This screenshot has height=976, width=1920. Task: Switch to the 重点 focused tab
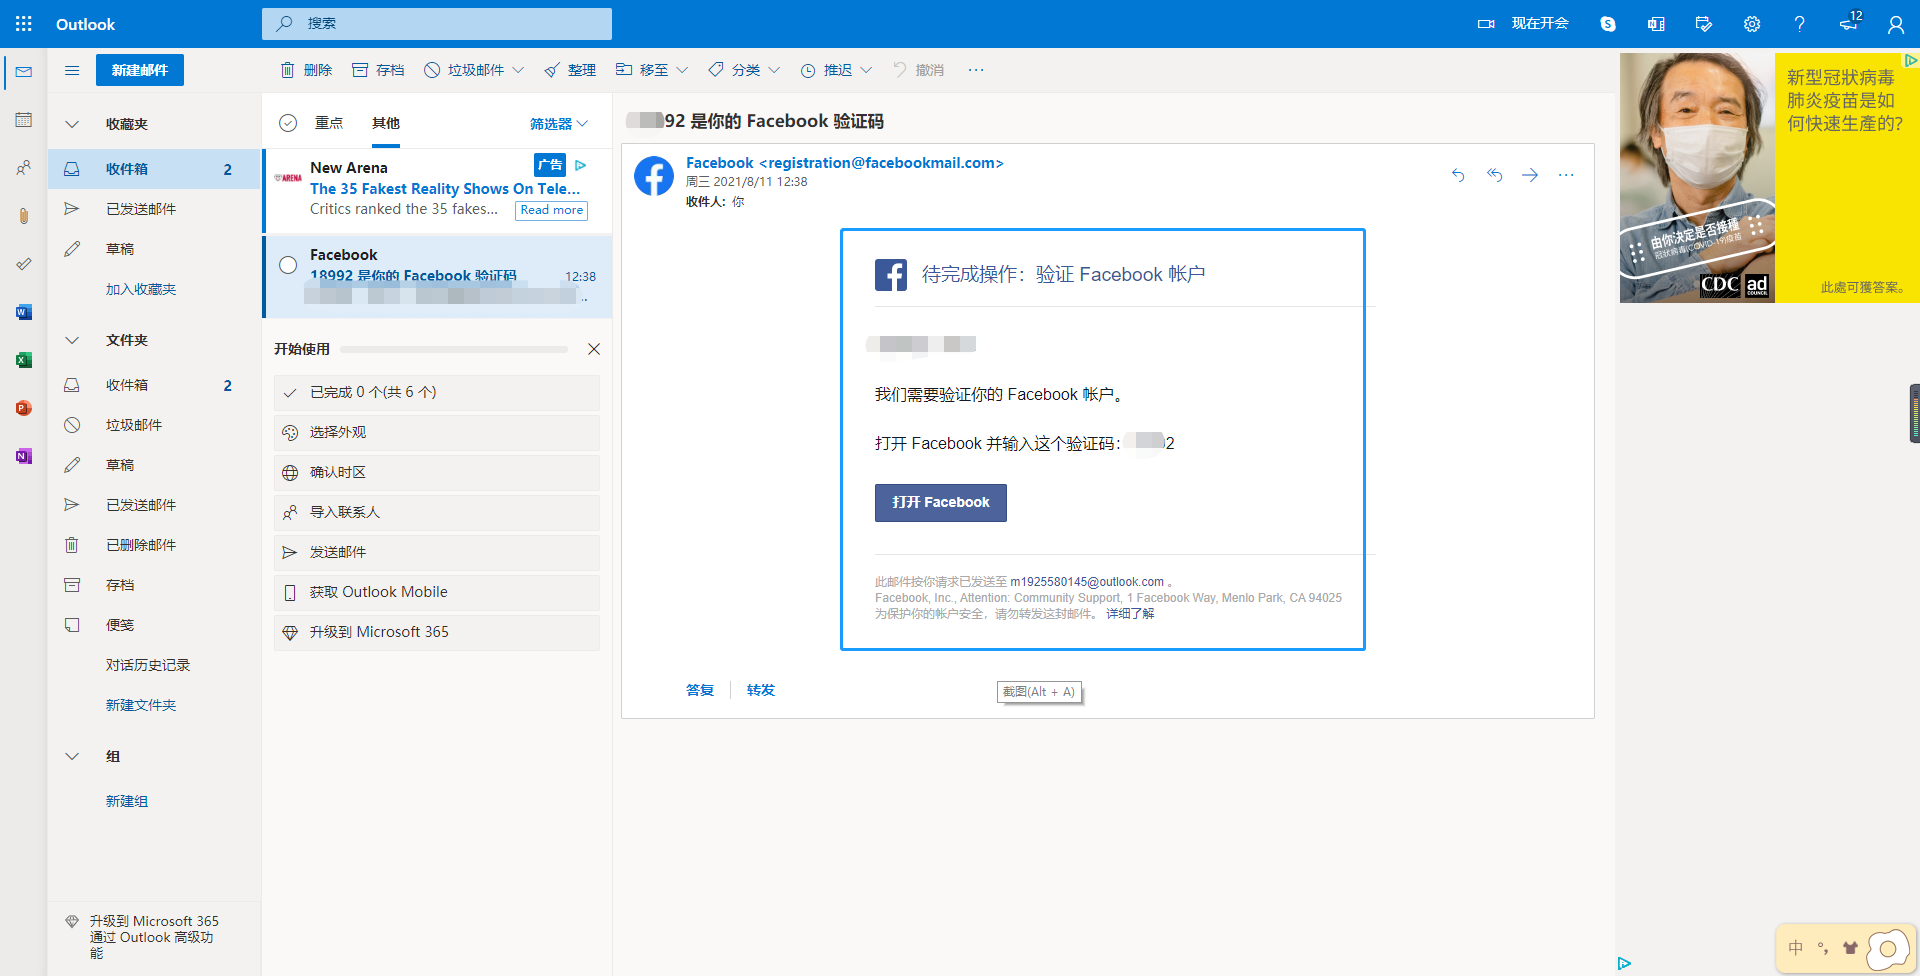pyautogui.click(x=328, y=123)
